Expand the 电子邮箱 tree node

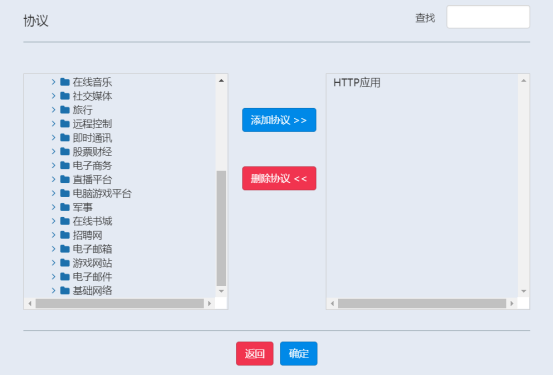(x=53, y=249)
